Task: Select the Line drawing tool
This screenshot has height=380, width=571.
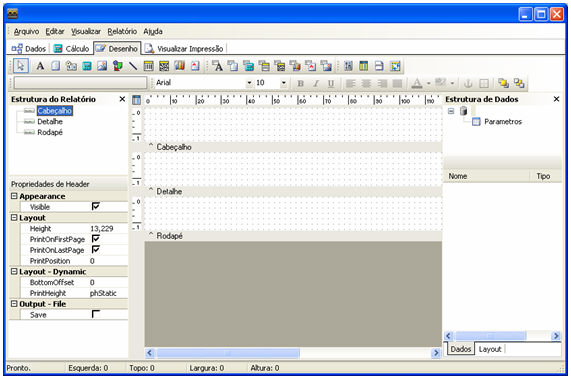Action: [x=133, y=66]
